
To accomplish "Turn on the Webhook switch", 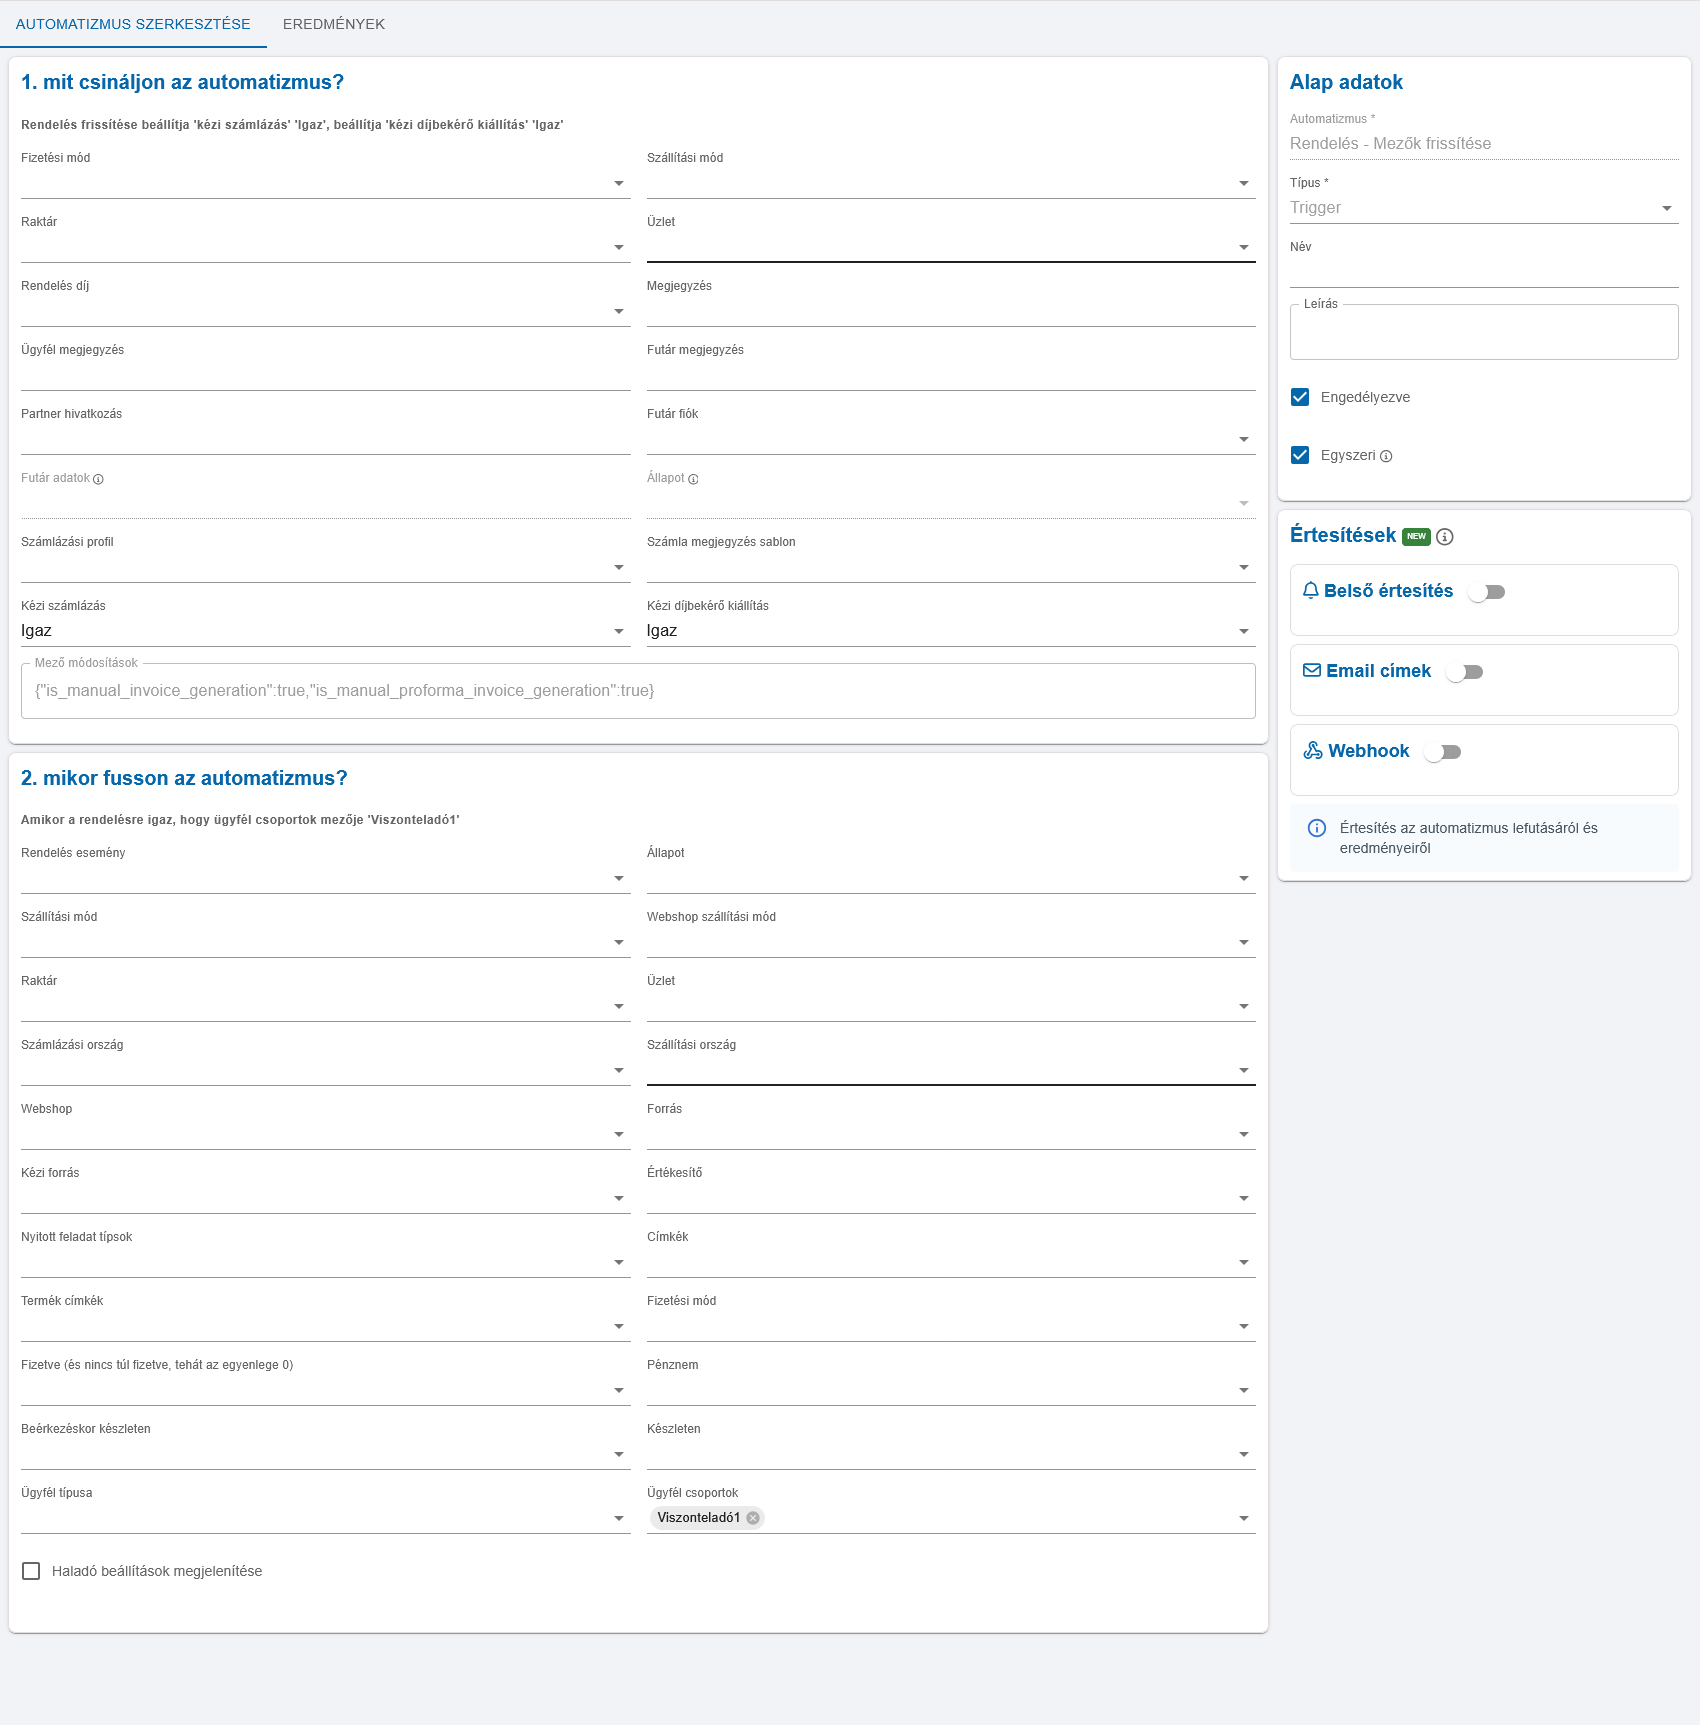I will point(1442,752).
